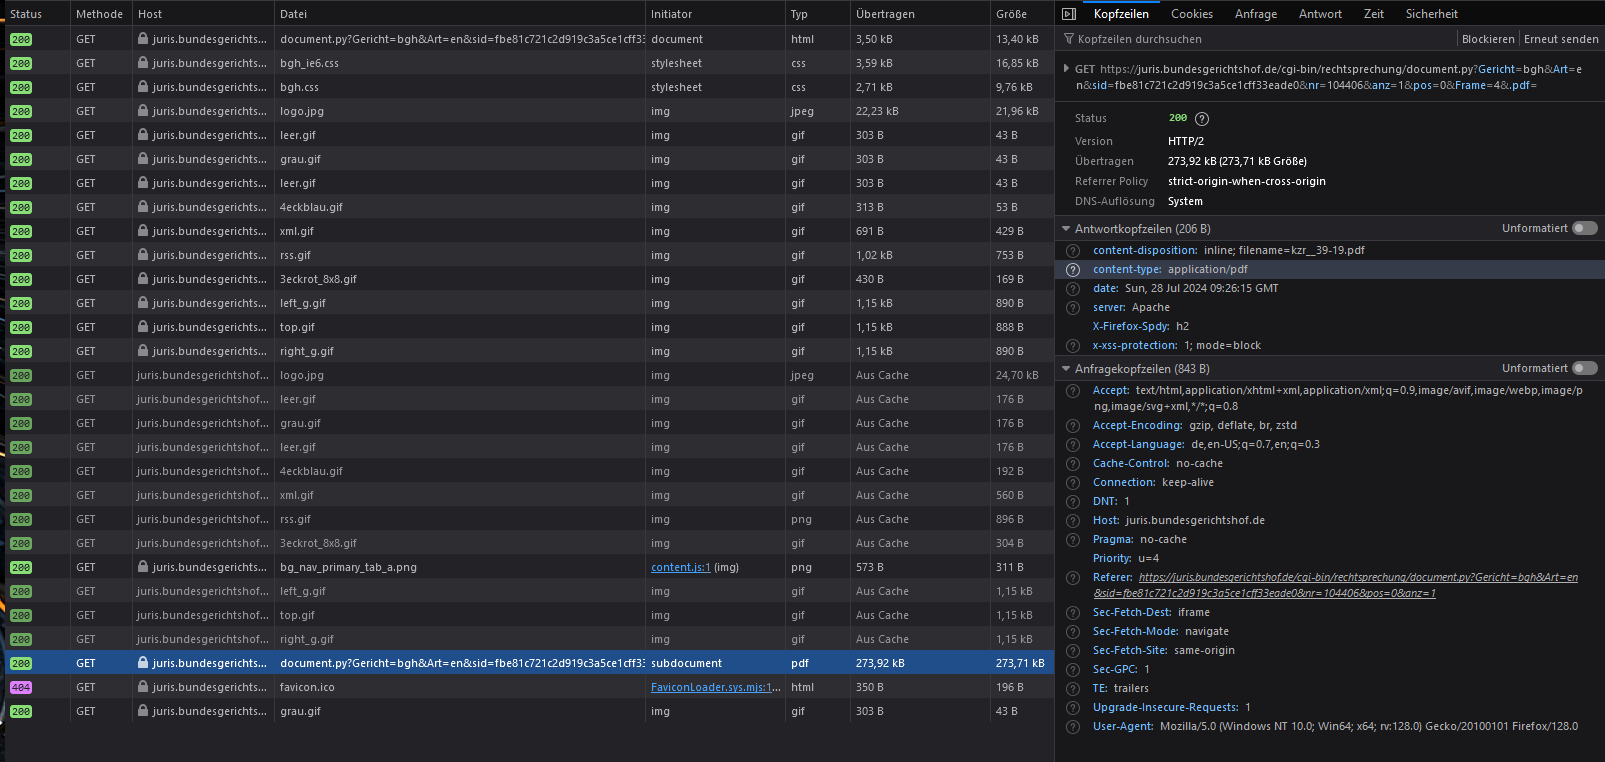
Task: Toggle Unformatiert for Antwortkopfzeilen
Action: (1584, 229)
